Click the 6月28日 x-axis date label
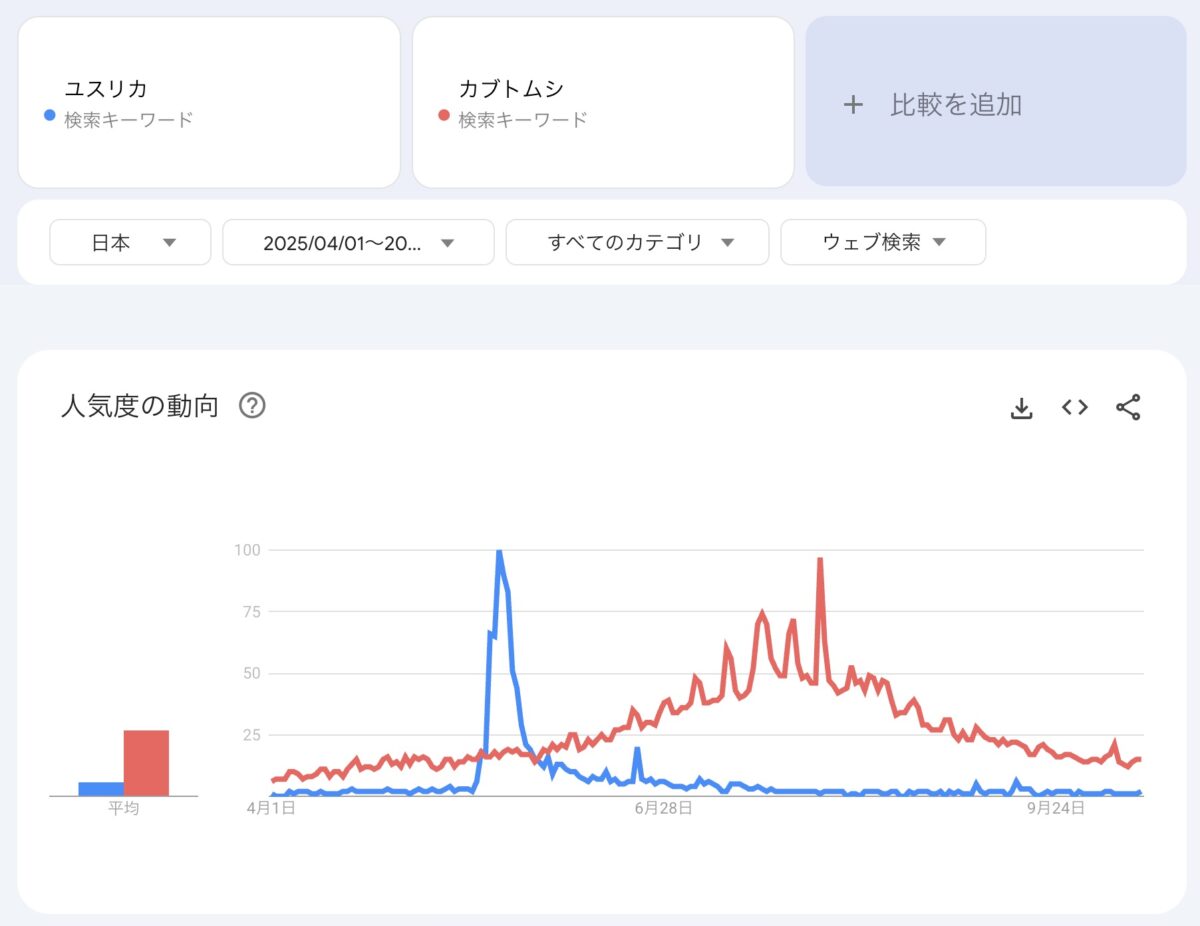Viewport: 1200px width, 926px height. [x=663, y=808]
